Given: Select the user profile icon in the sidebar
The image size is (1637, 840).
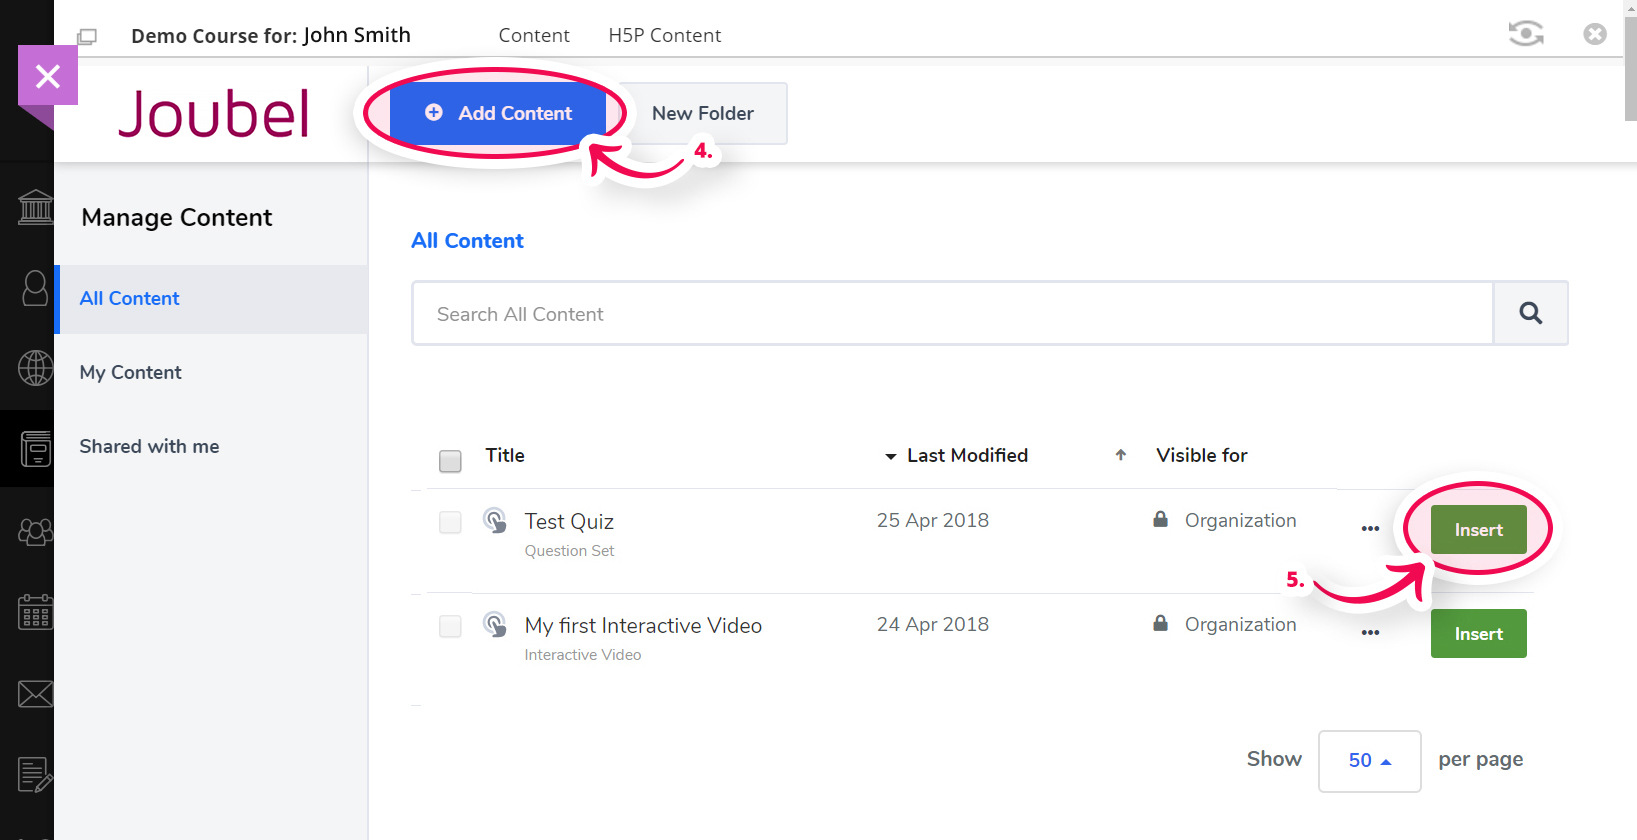Looking at the screenshot, I should pyautogui.click(x=35, y=288).
